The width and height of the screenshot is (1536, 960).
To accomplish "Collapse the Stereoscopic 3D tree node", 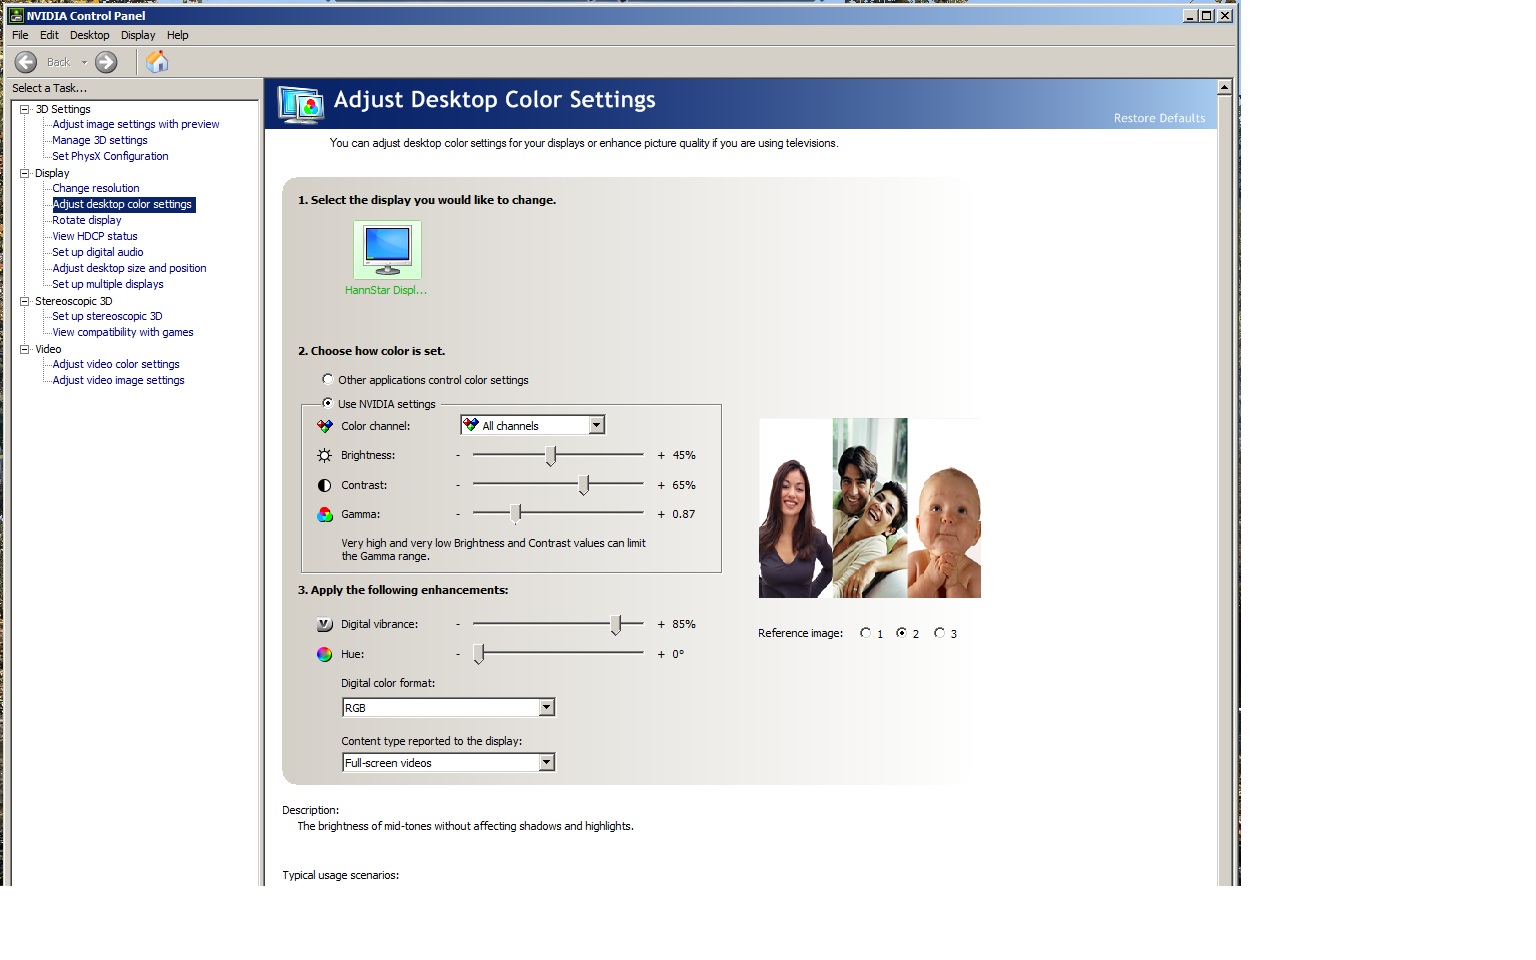I will point(24,301).
